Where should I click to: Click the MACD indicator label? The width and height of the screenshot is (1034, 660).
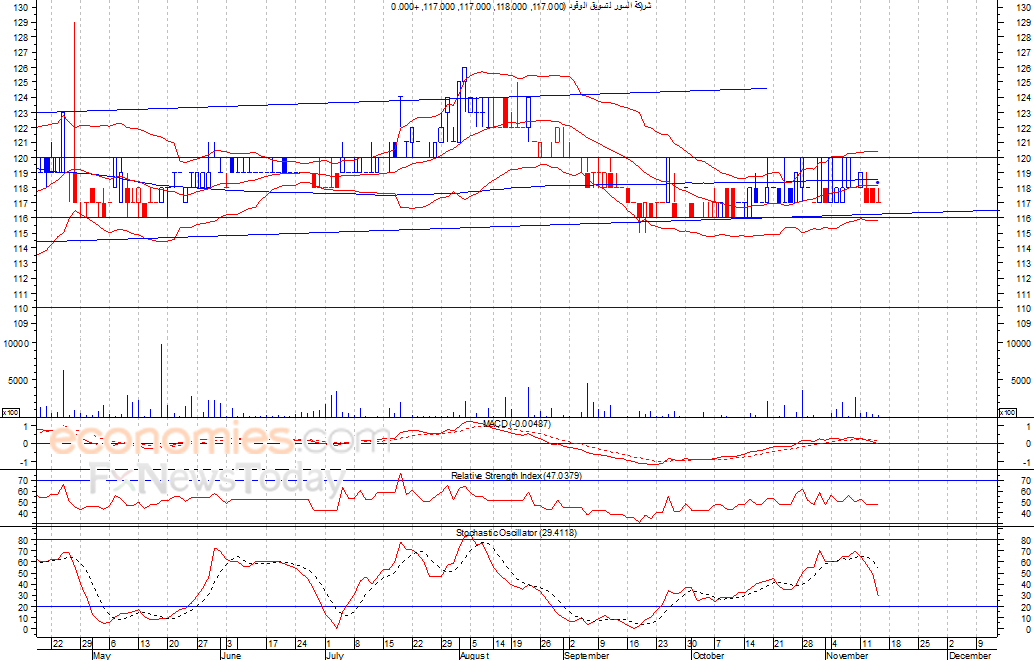516,424
